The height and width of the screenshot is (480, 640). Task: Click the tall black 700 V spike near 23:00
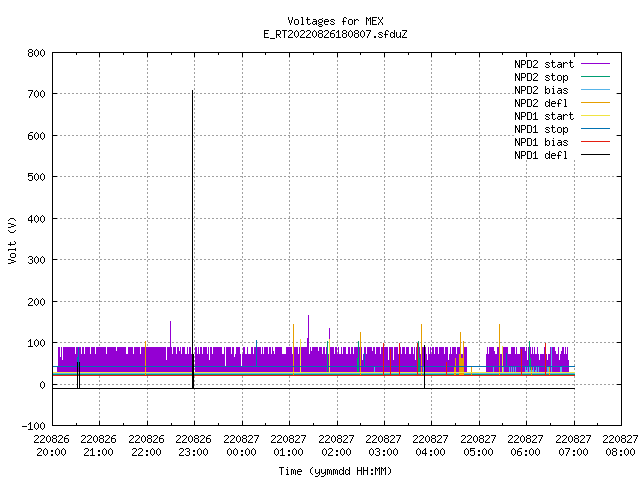tap(193, 237)
